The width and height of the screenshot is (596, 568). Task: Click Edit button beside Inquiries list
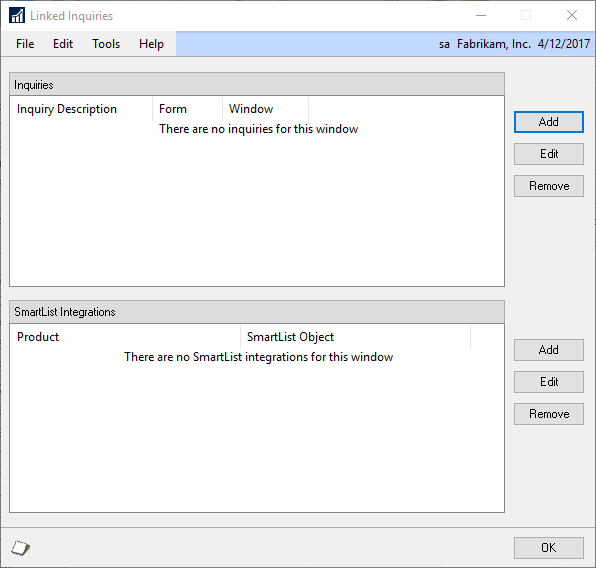pos(548,154)
